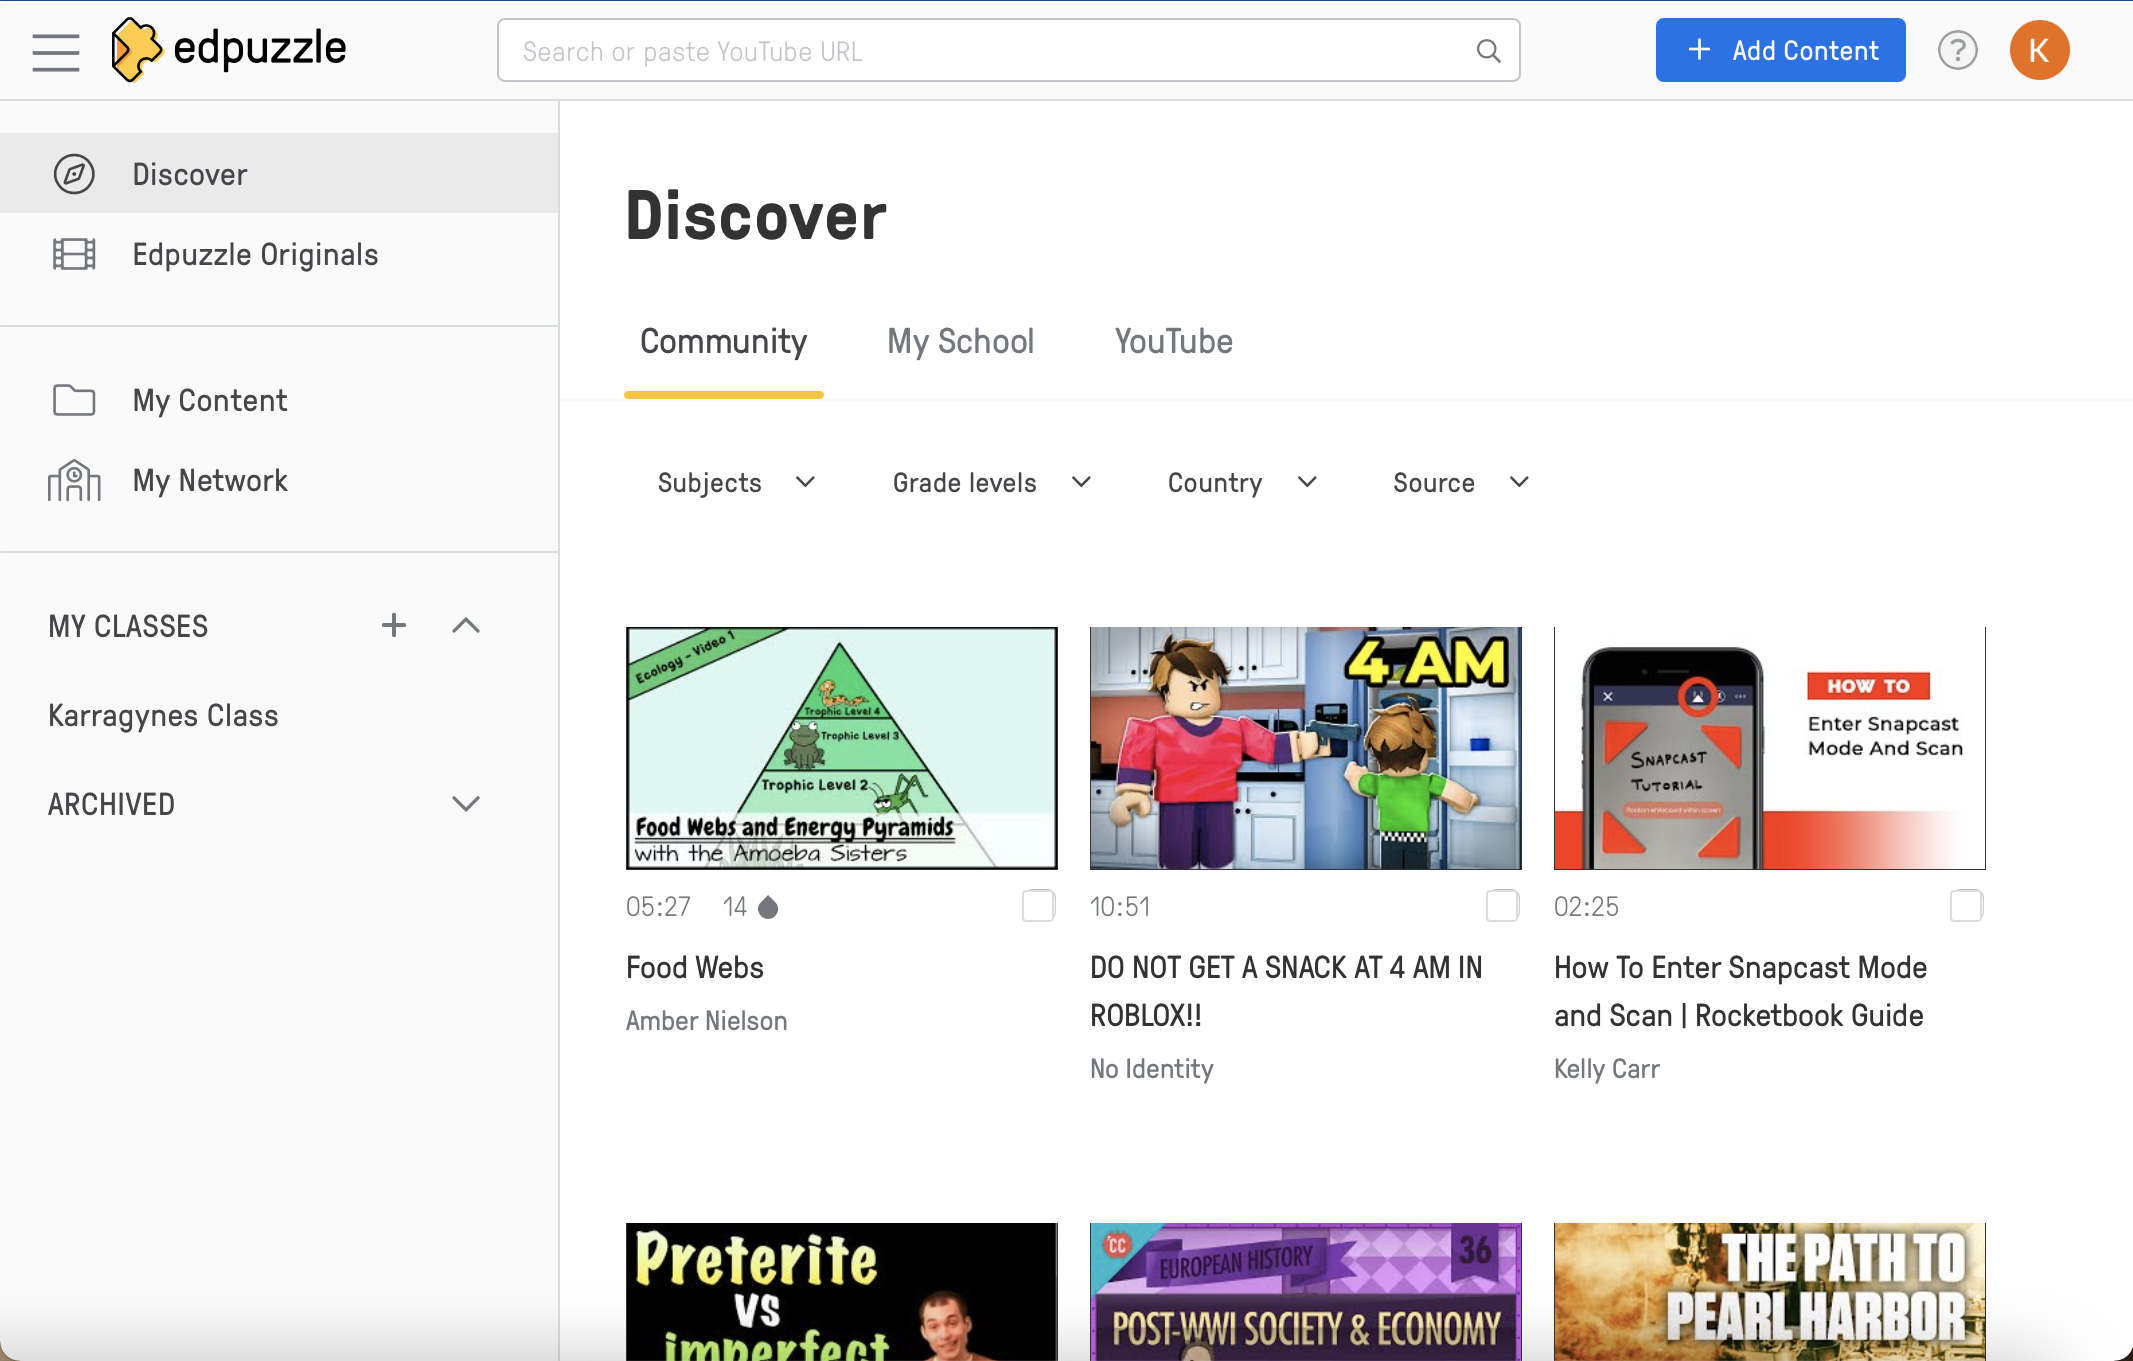Click the MY CLASSES heading
This screenshot has width=2133, height=1361.
point(128,626)
